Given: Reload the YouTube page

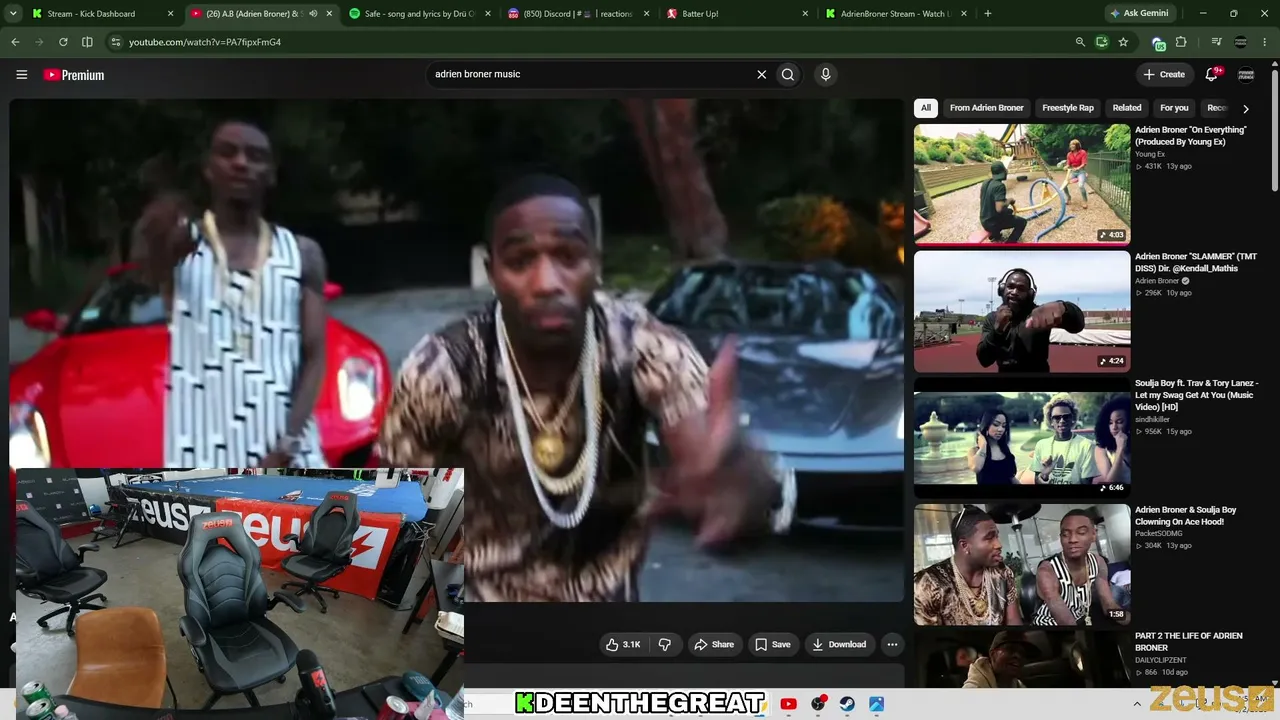Looking at the screenshot, I should point(63,42).
